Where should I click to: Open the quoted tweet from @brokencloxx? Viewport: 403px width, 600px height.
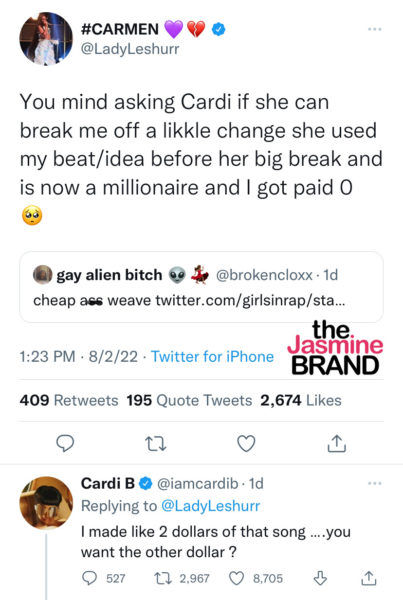pyautogui.click(x=201, y=287)
